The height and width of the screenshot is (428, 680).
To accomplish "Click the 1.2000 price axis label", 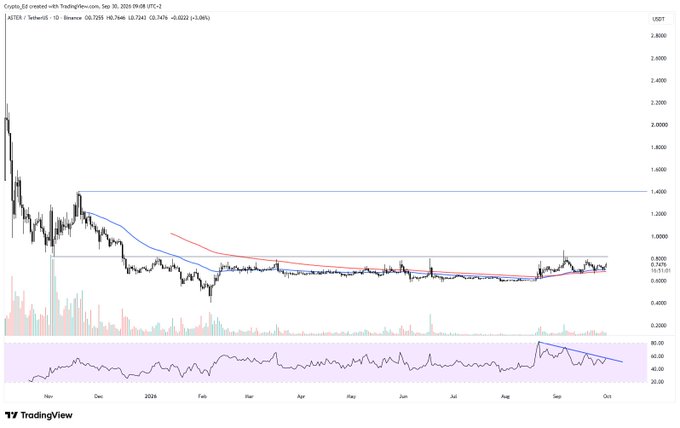I will tap(658, 214).
